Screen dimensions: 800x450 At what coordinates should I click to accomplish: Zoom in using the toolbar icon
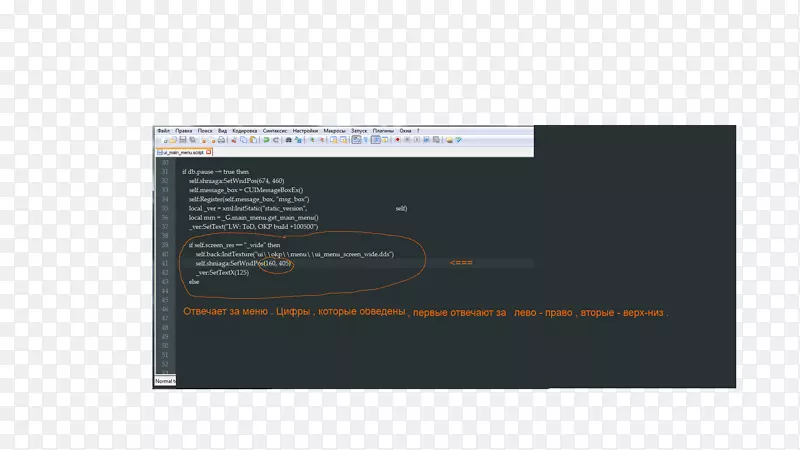pyautogui.click(x=312, y=140)
